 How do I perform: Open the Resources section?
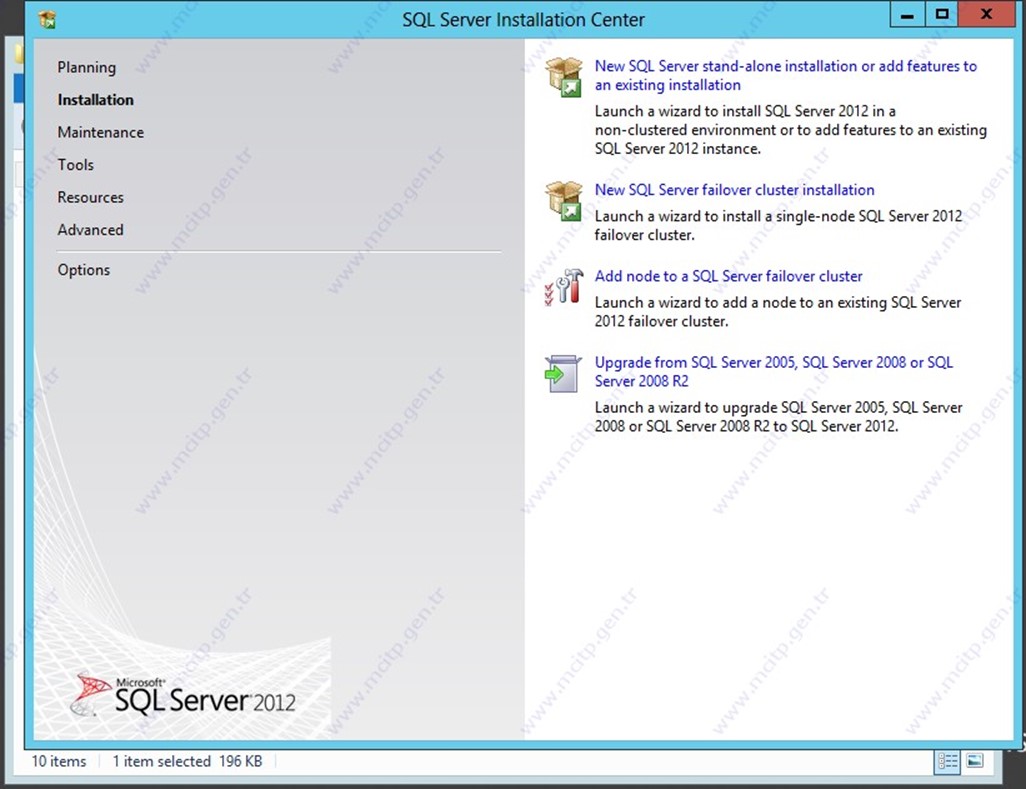tap(90, 198)
